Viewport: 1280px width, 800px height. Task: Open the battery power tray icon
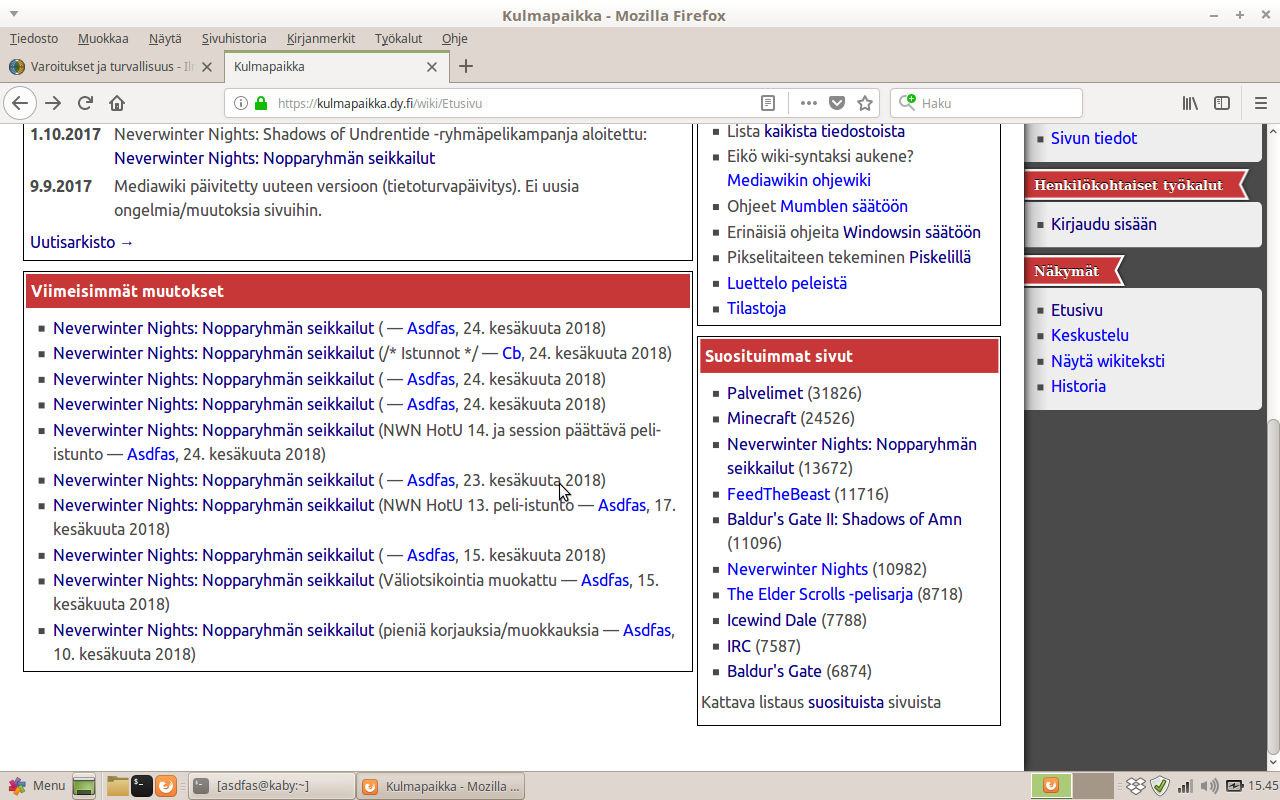(x=1234, y=786)
